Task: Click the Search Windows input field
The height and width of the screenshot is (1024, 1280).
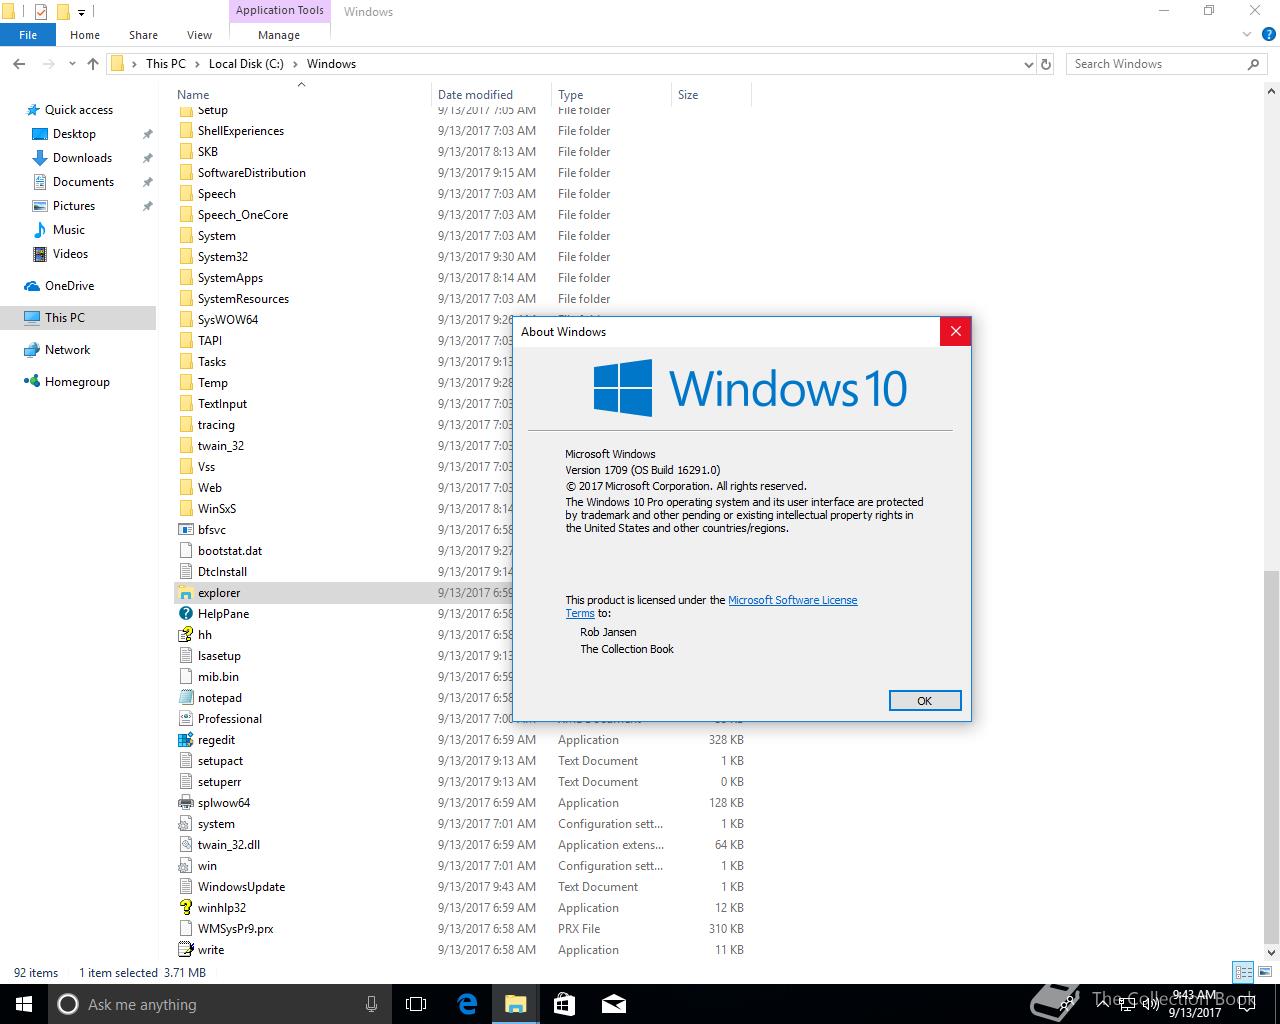Action: tap(1157, 64)
